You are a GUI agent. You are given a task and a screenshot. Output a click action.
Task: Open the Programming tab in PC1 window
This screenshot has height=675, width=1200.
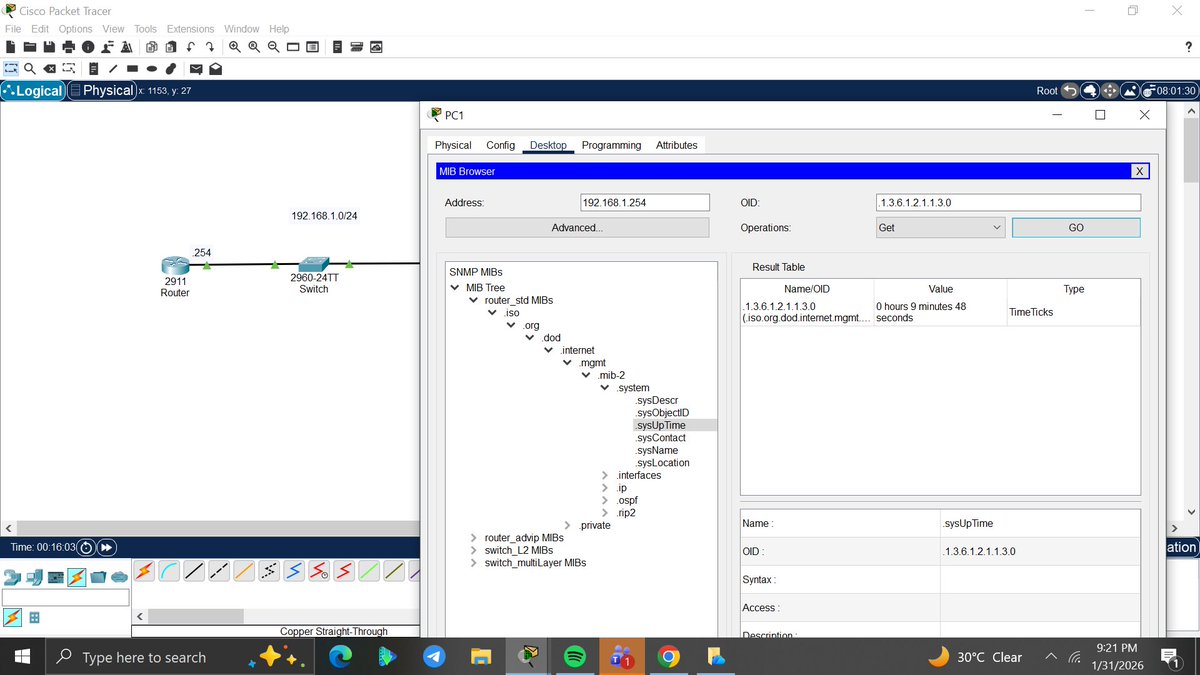611,145
